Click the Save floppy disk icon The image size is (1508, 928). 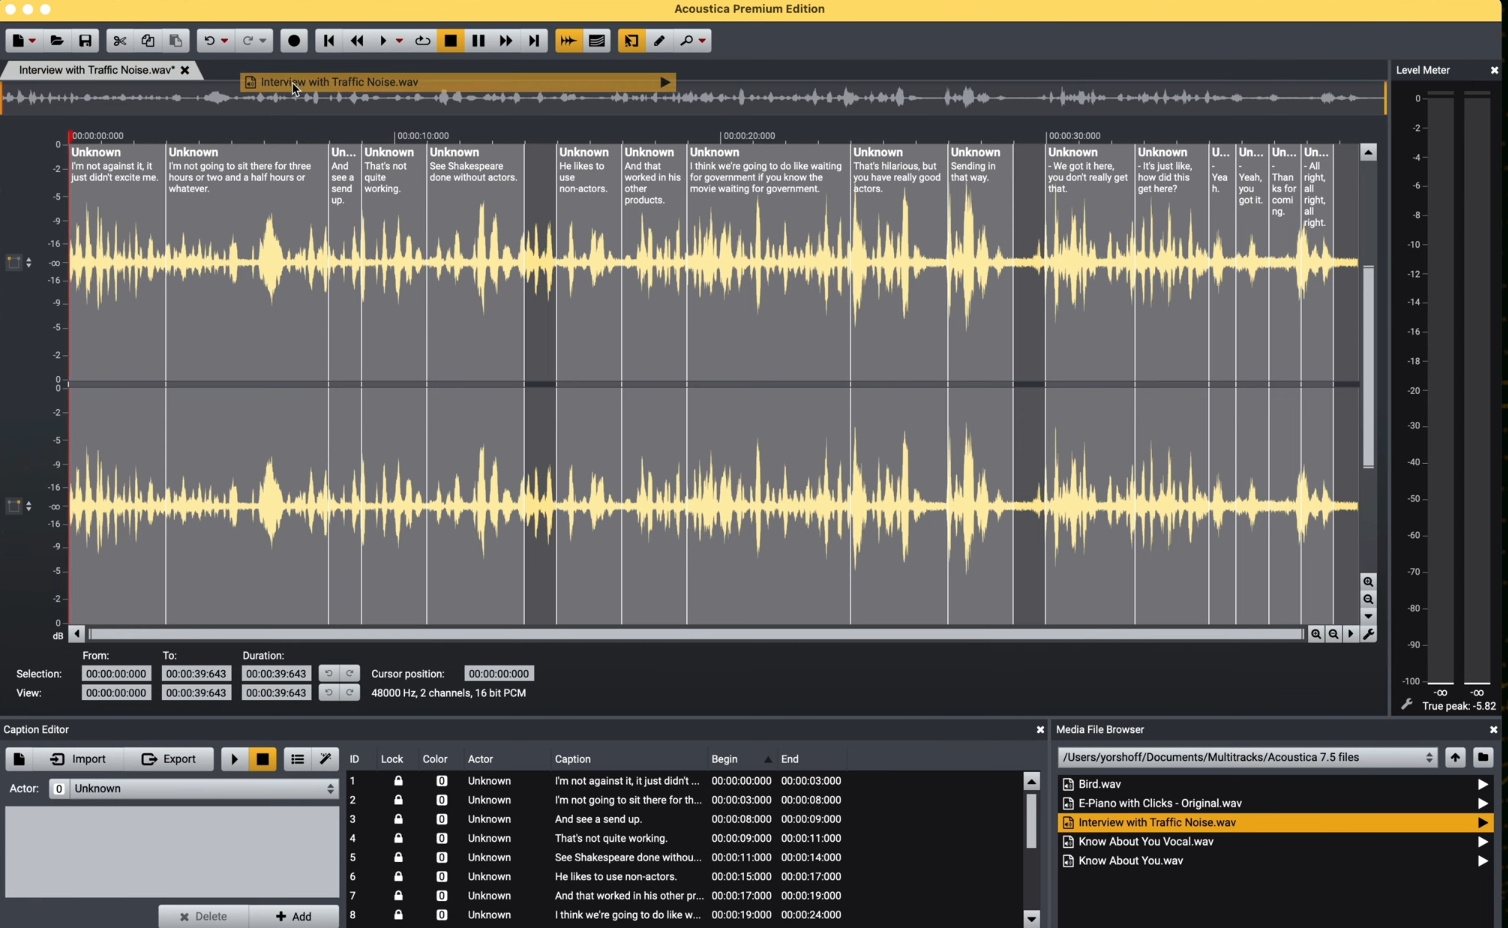point(85,41)
